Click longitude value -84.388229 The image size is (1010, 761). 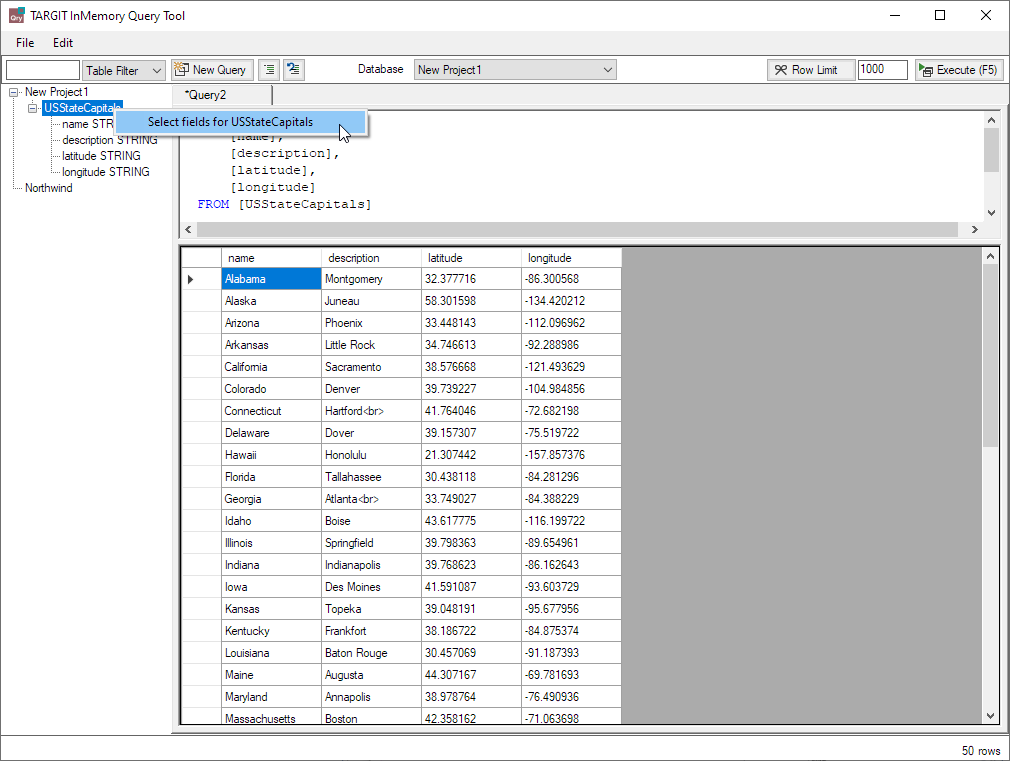point(571,499)
